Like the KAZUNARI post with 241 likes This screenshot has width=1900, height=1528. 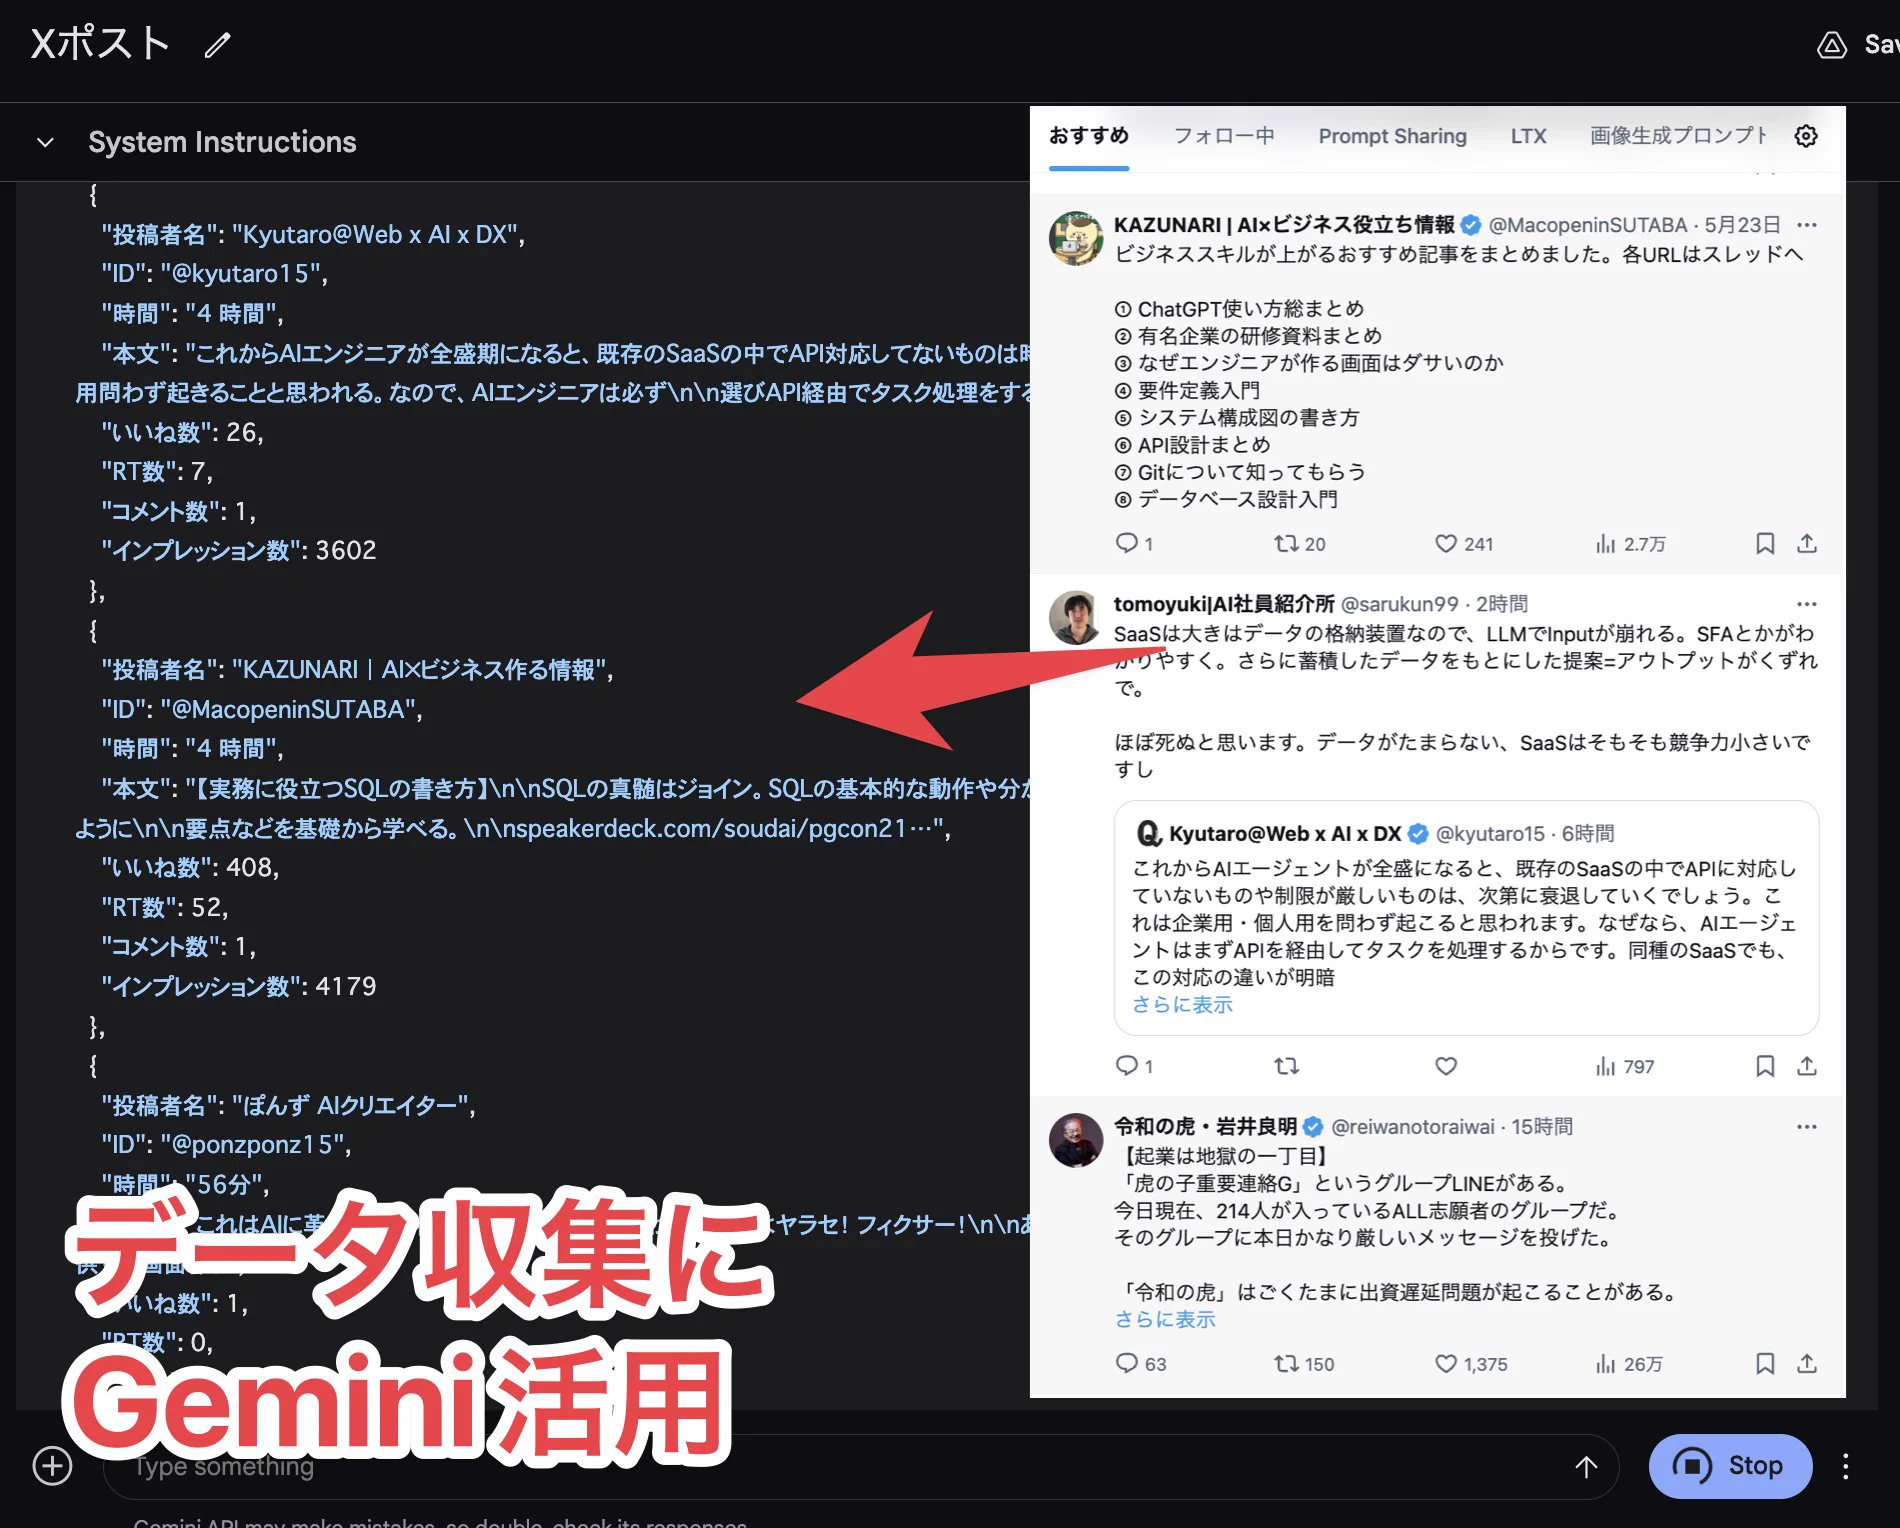[x=1446, y=543]
